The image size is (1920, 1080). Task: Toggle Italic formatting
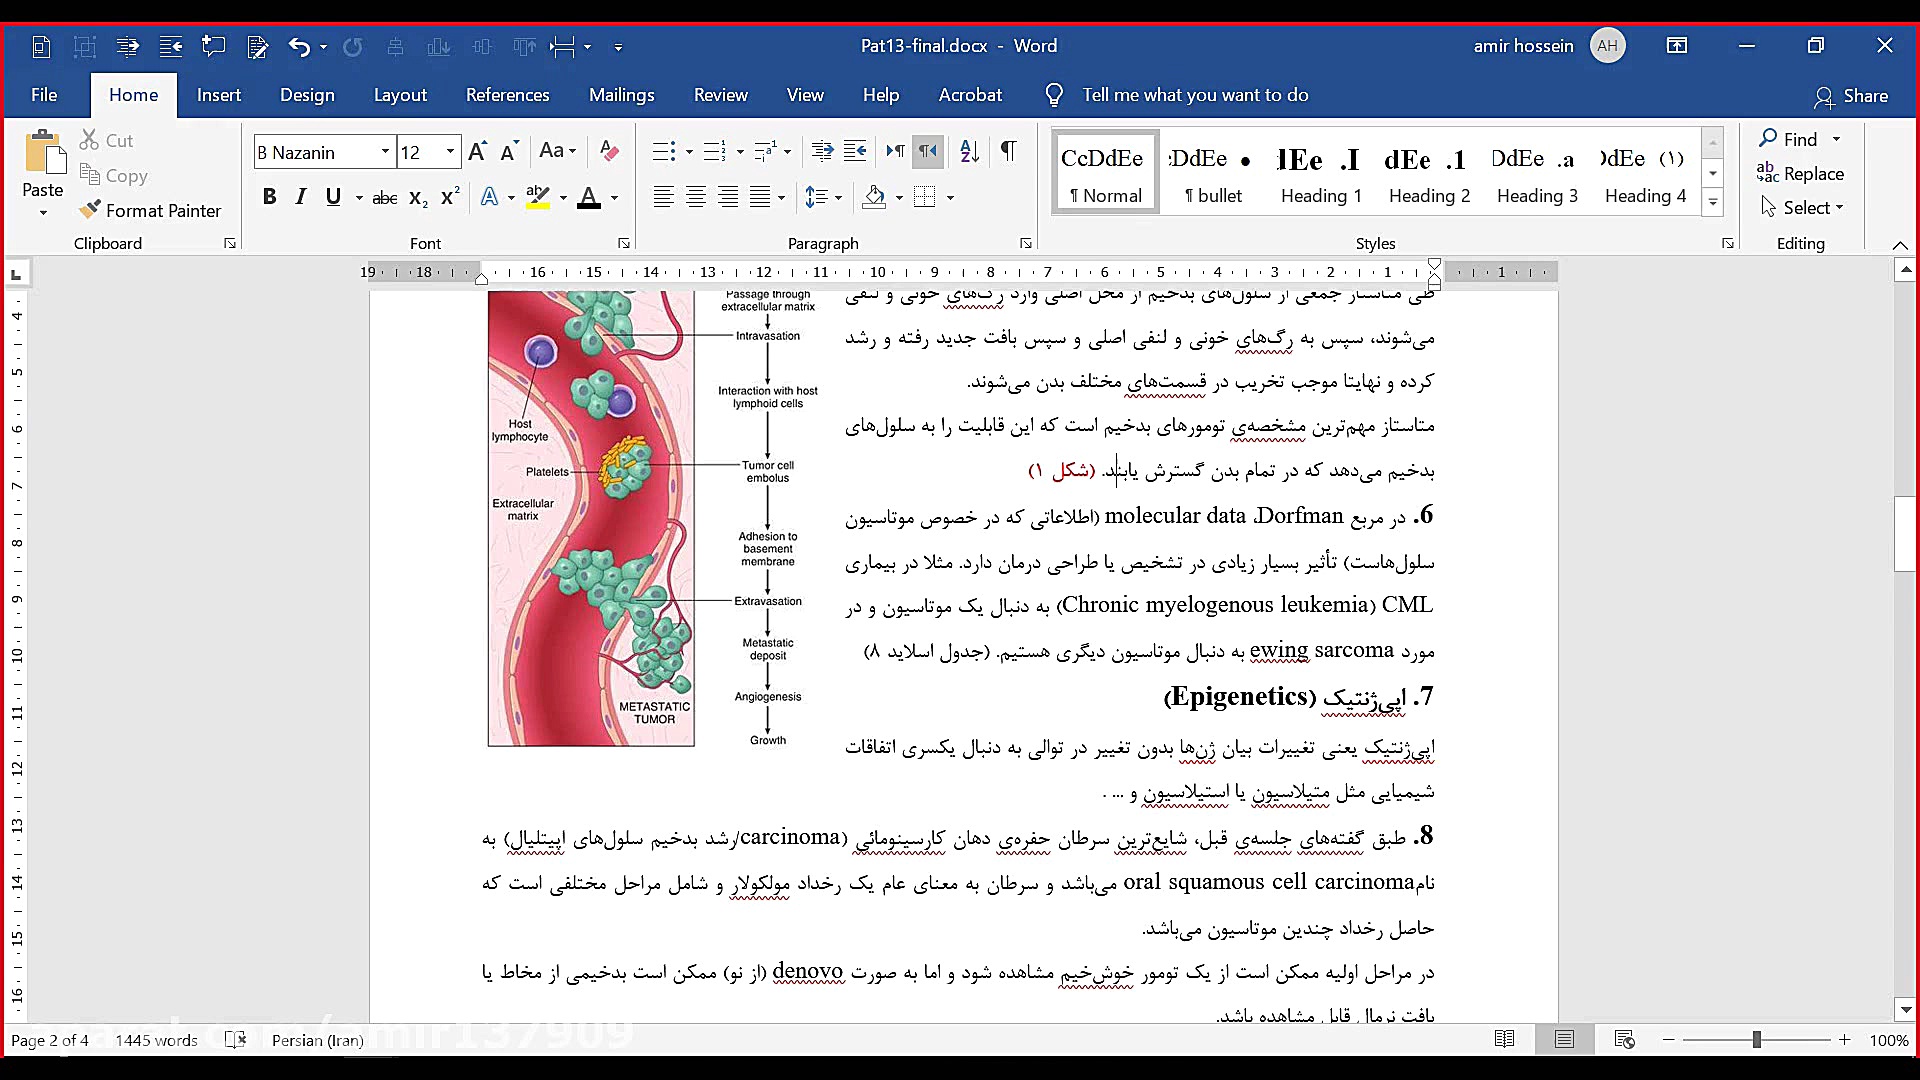coord(300,197)
